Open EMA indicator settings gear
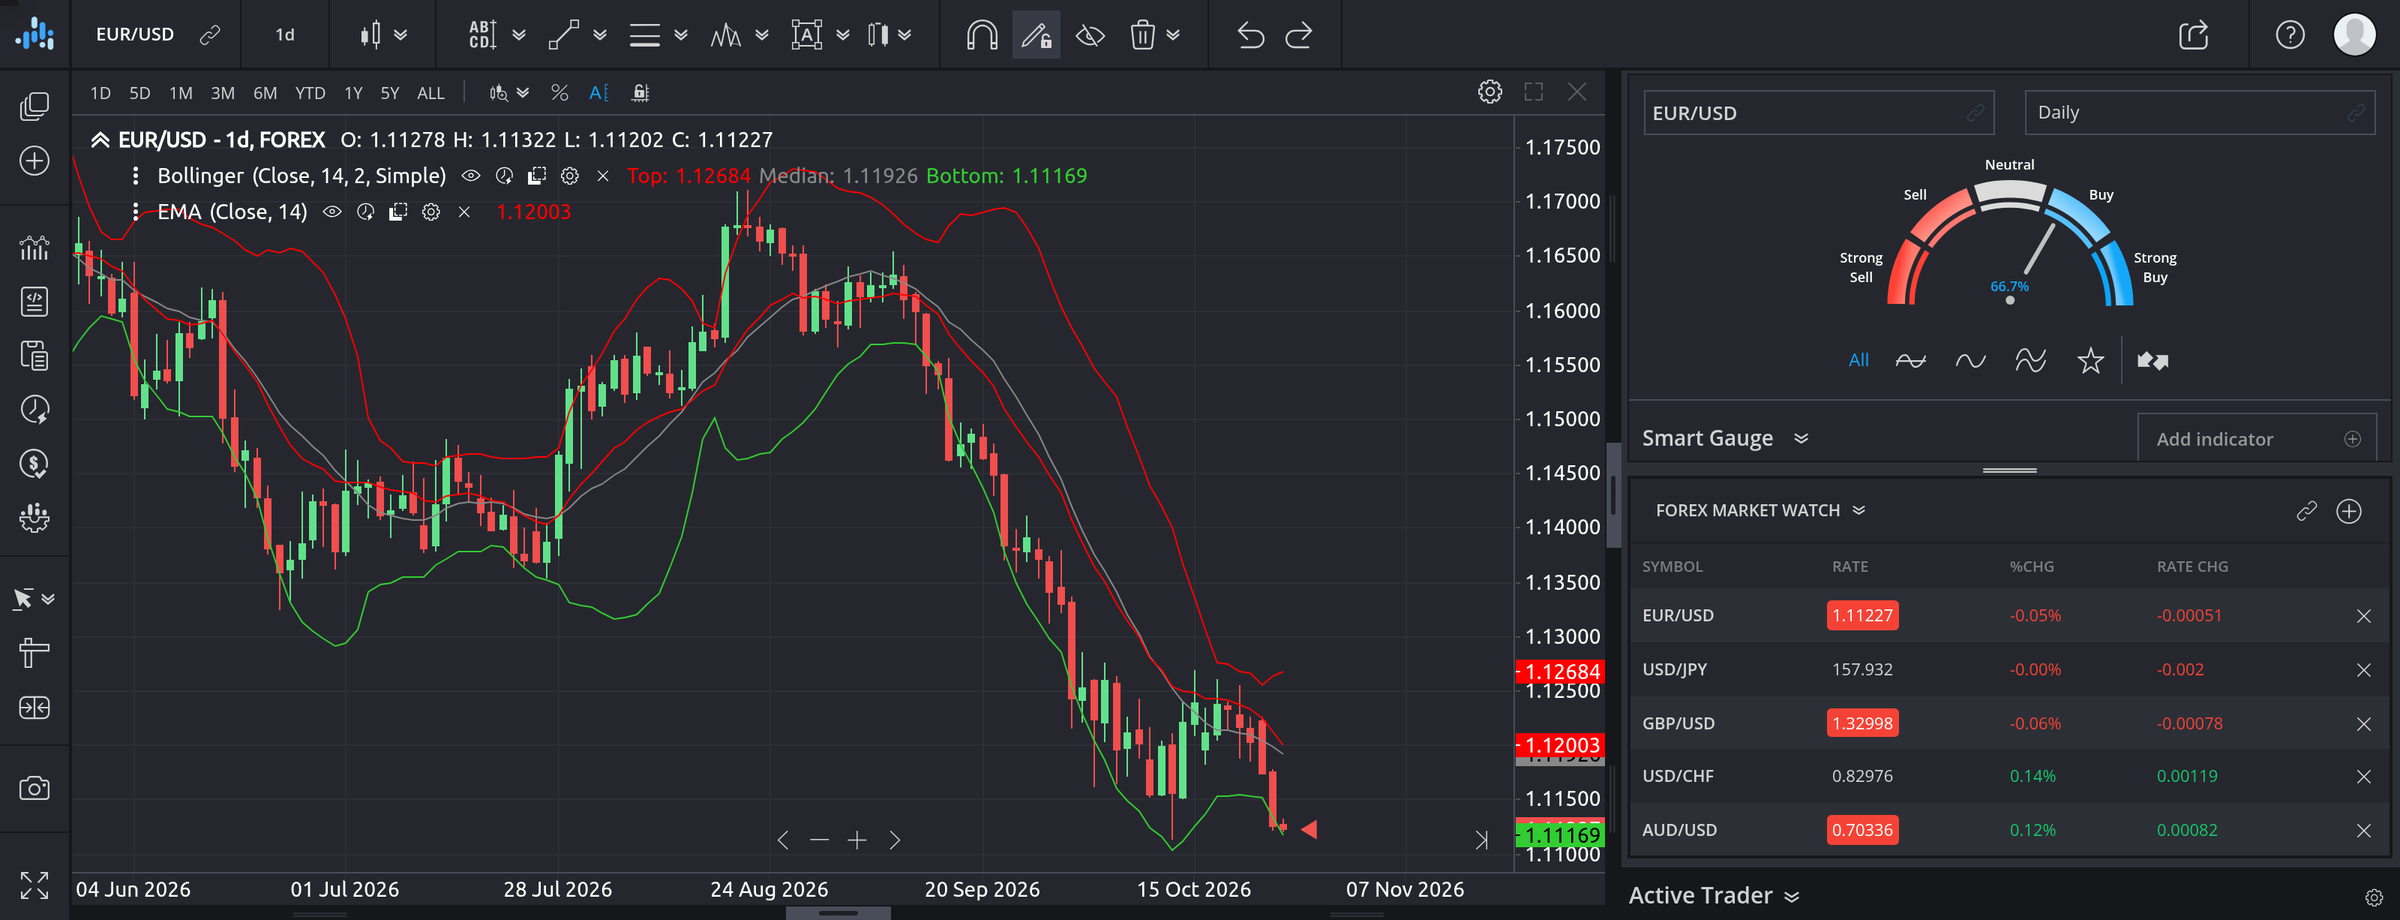 click(x=431, y=212)
